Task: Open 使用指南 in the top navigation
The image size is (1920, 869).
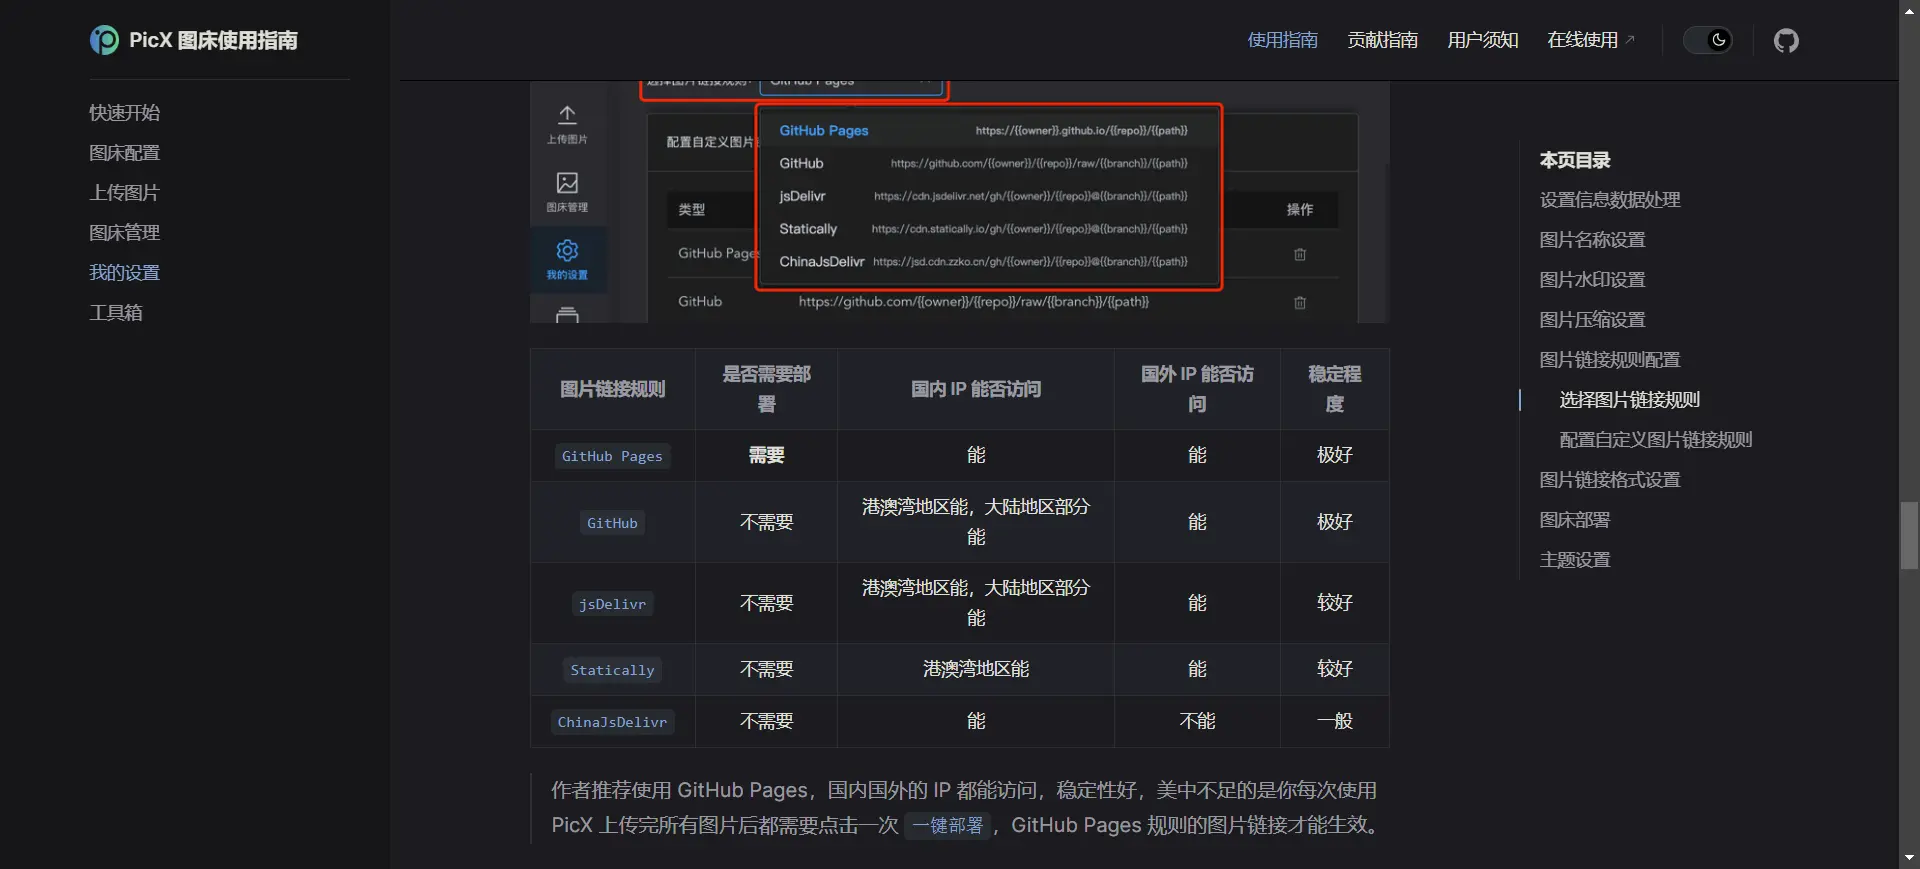Action: click(x=1282, y=40)
